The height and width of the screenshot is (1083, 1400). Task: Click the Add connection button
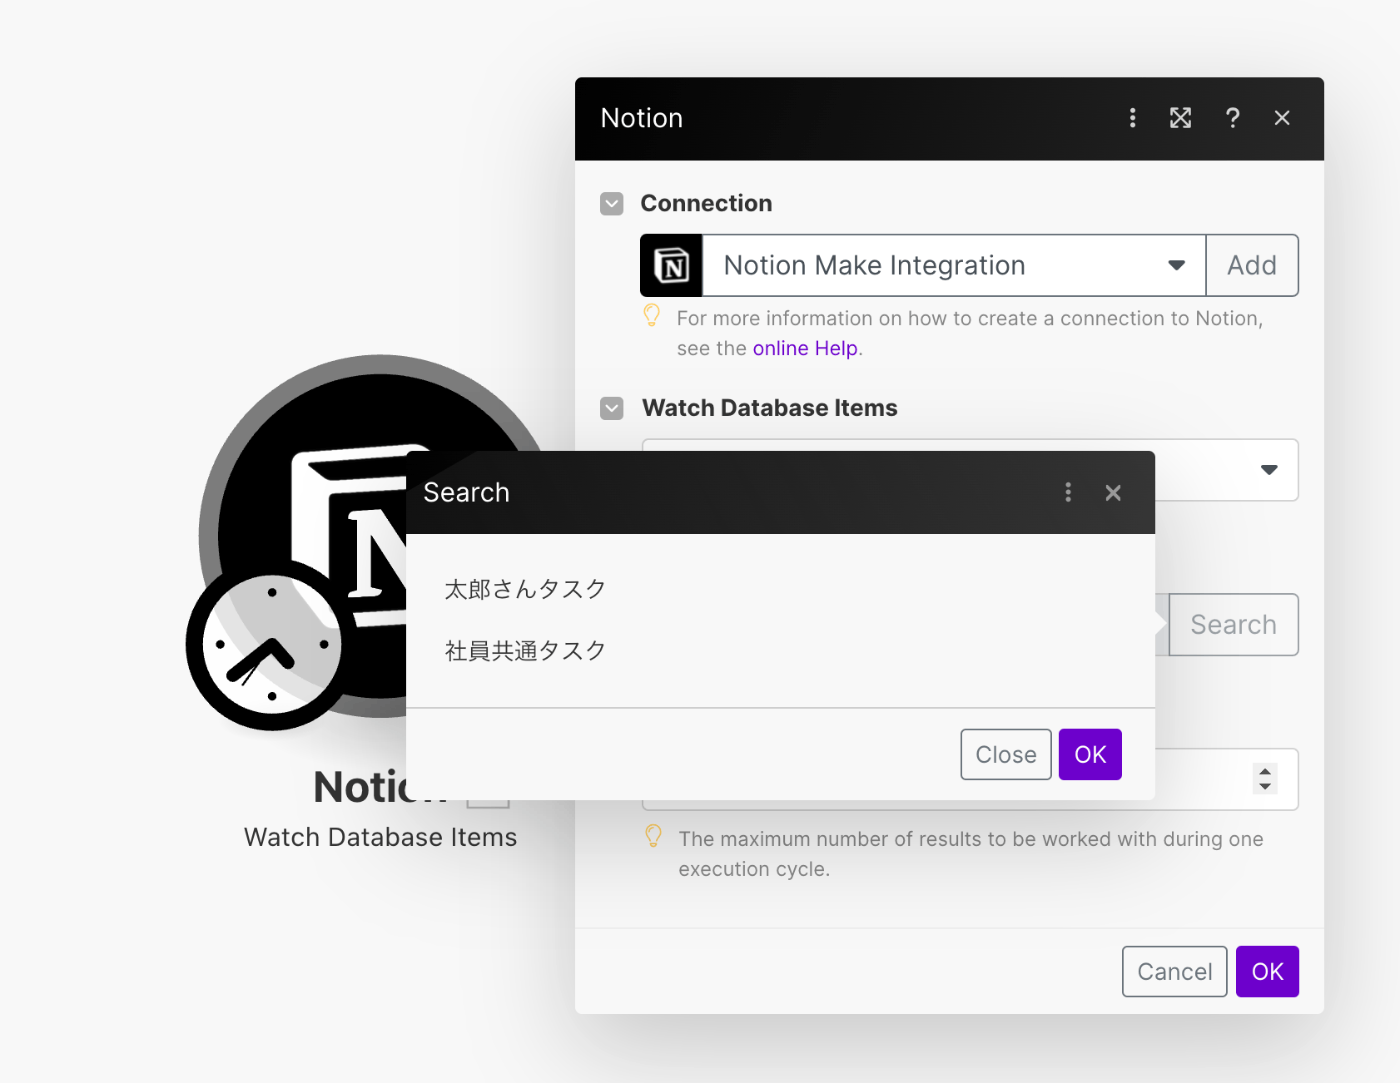point(1252,265)
